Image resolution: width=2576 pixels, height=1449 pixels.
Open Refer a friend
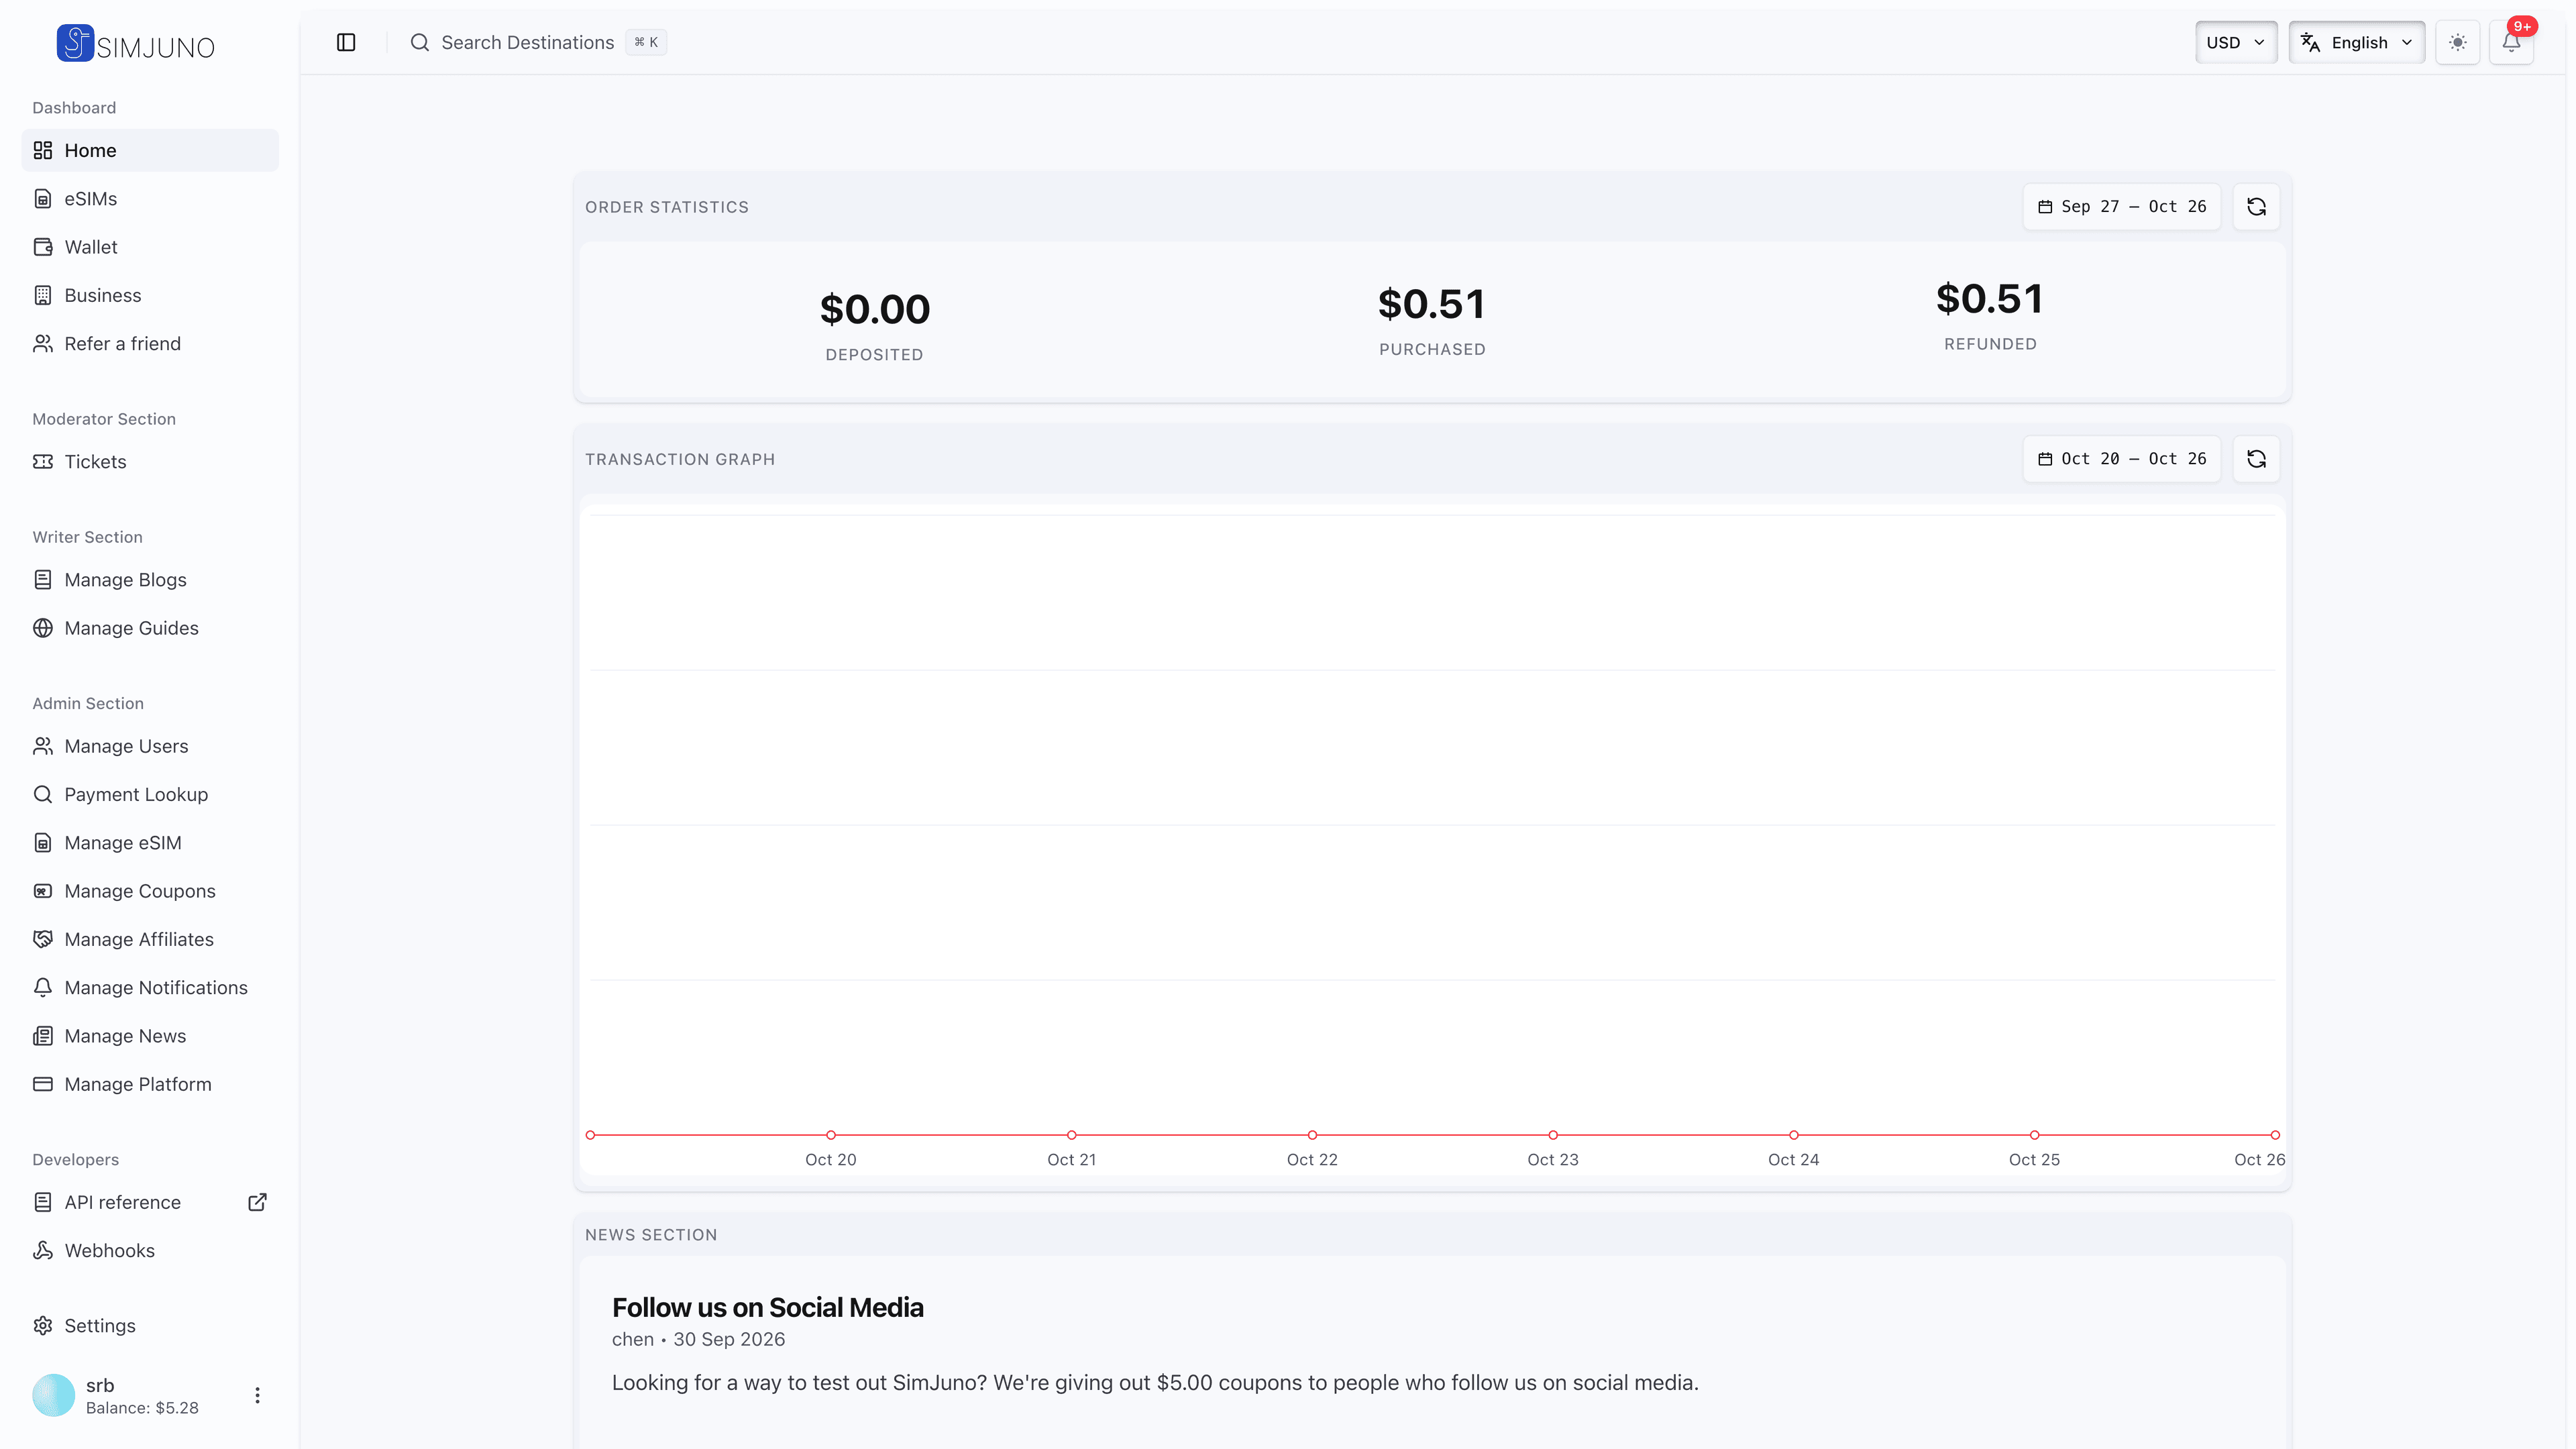pos(150,344)
